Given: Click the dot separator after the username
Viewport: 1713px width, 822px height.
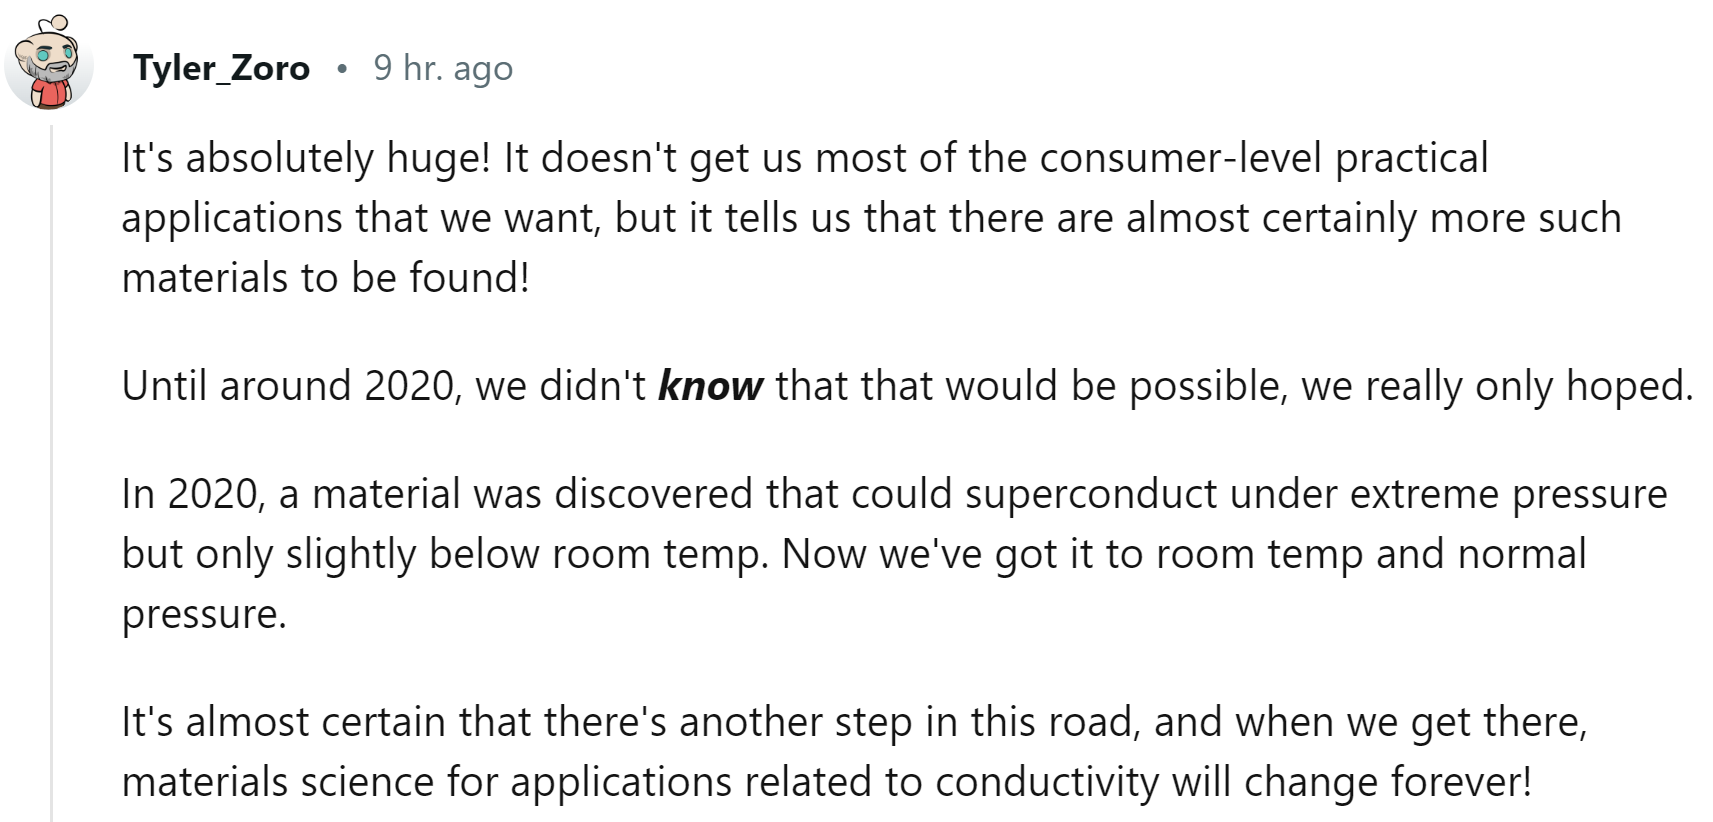Looking at the screenshot, I should click(x=342, y=69).
